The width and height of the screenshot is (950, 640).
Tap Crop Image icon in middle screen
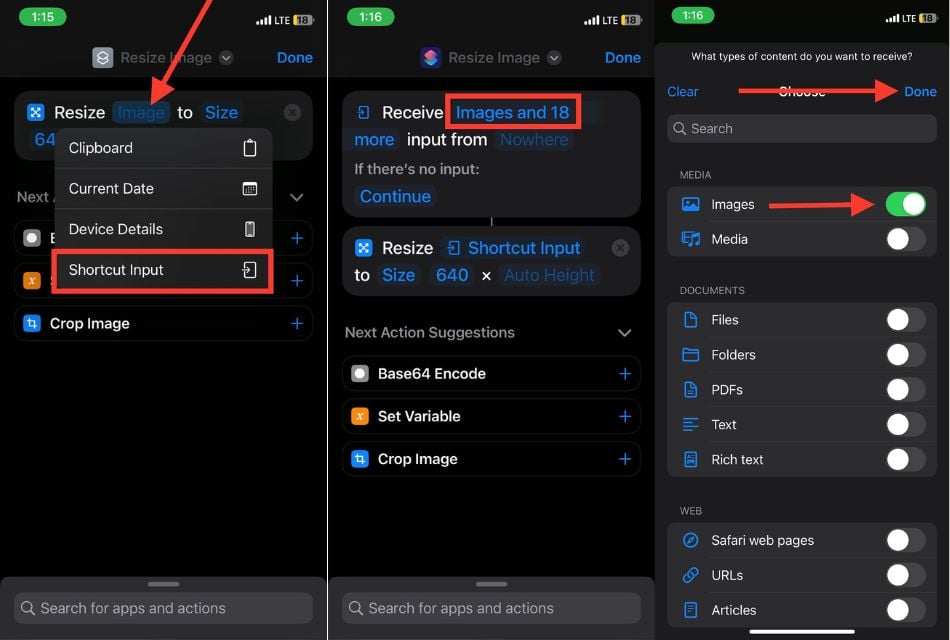360,459
